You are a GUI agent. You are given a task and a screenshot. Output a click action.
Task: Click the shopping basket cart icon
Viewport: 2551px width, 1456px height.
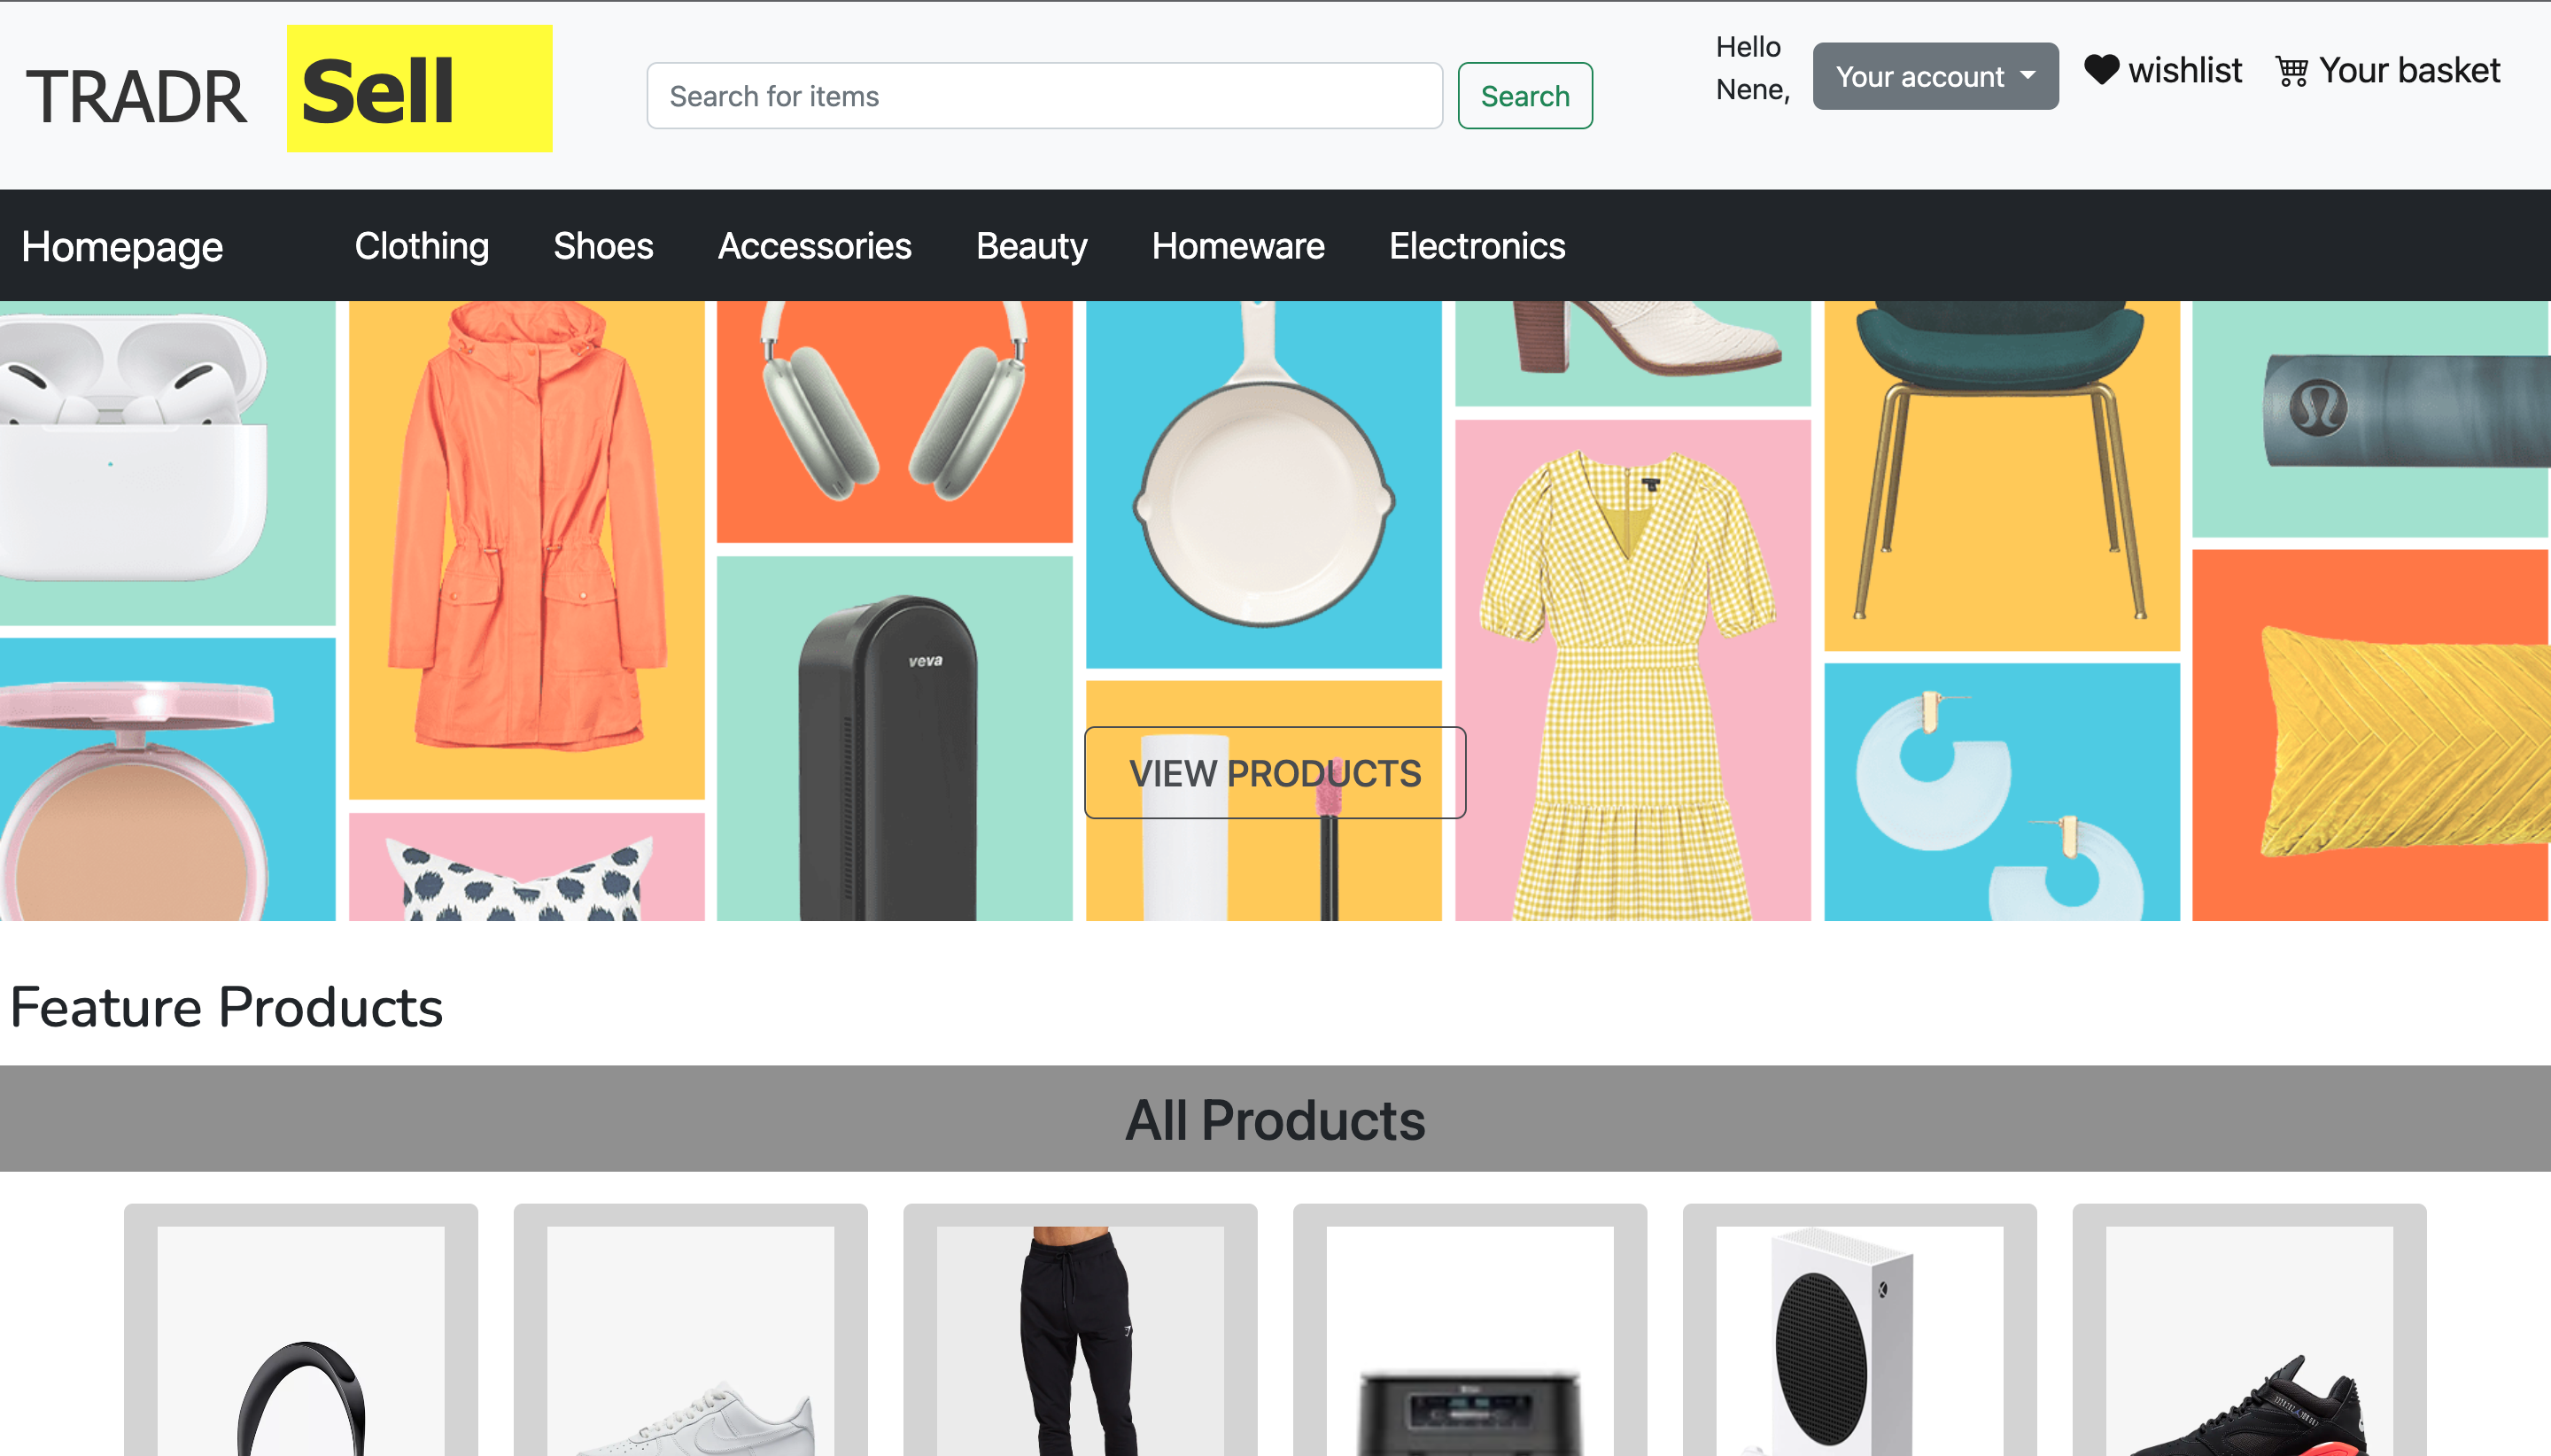(x=2291, y=72)
